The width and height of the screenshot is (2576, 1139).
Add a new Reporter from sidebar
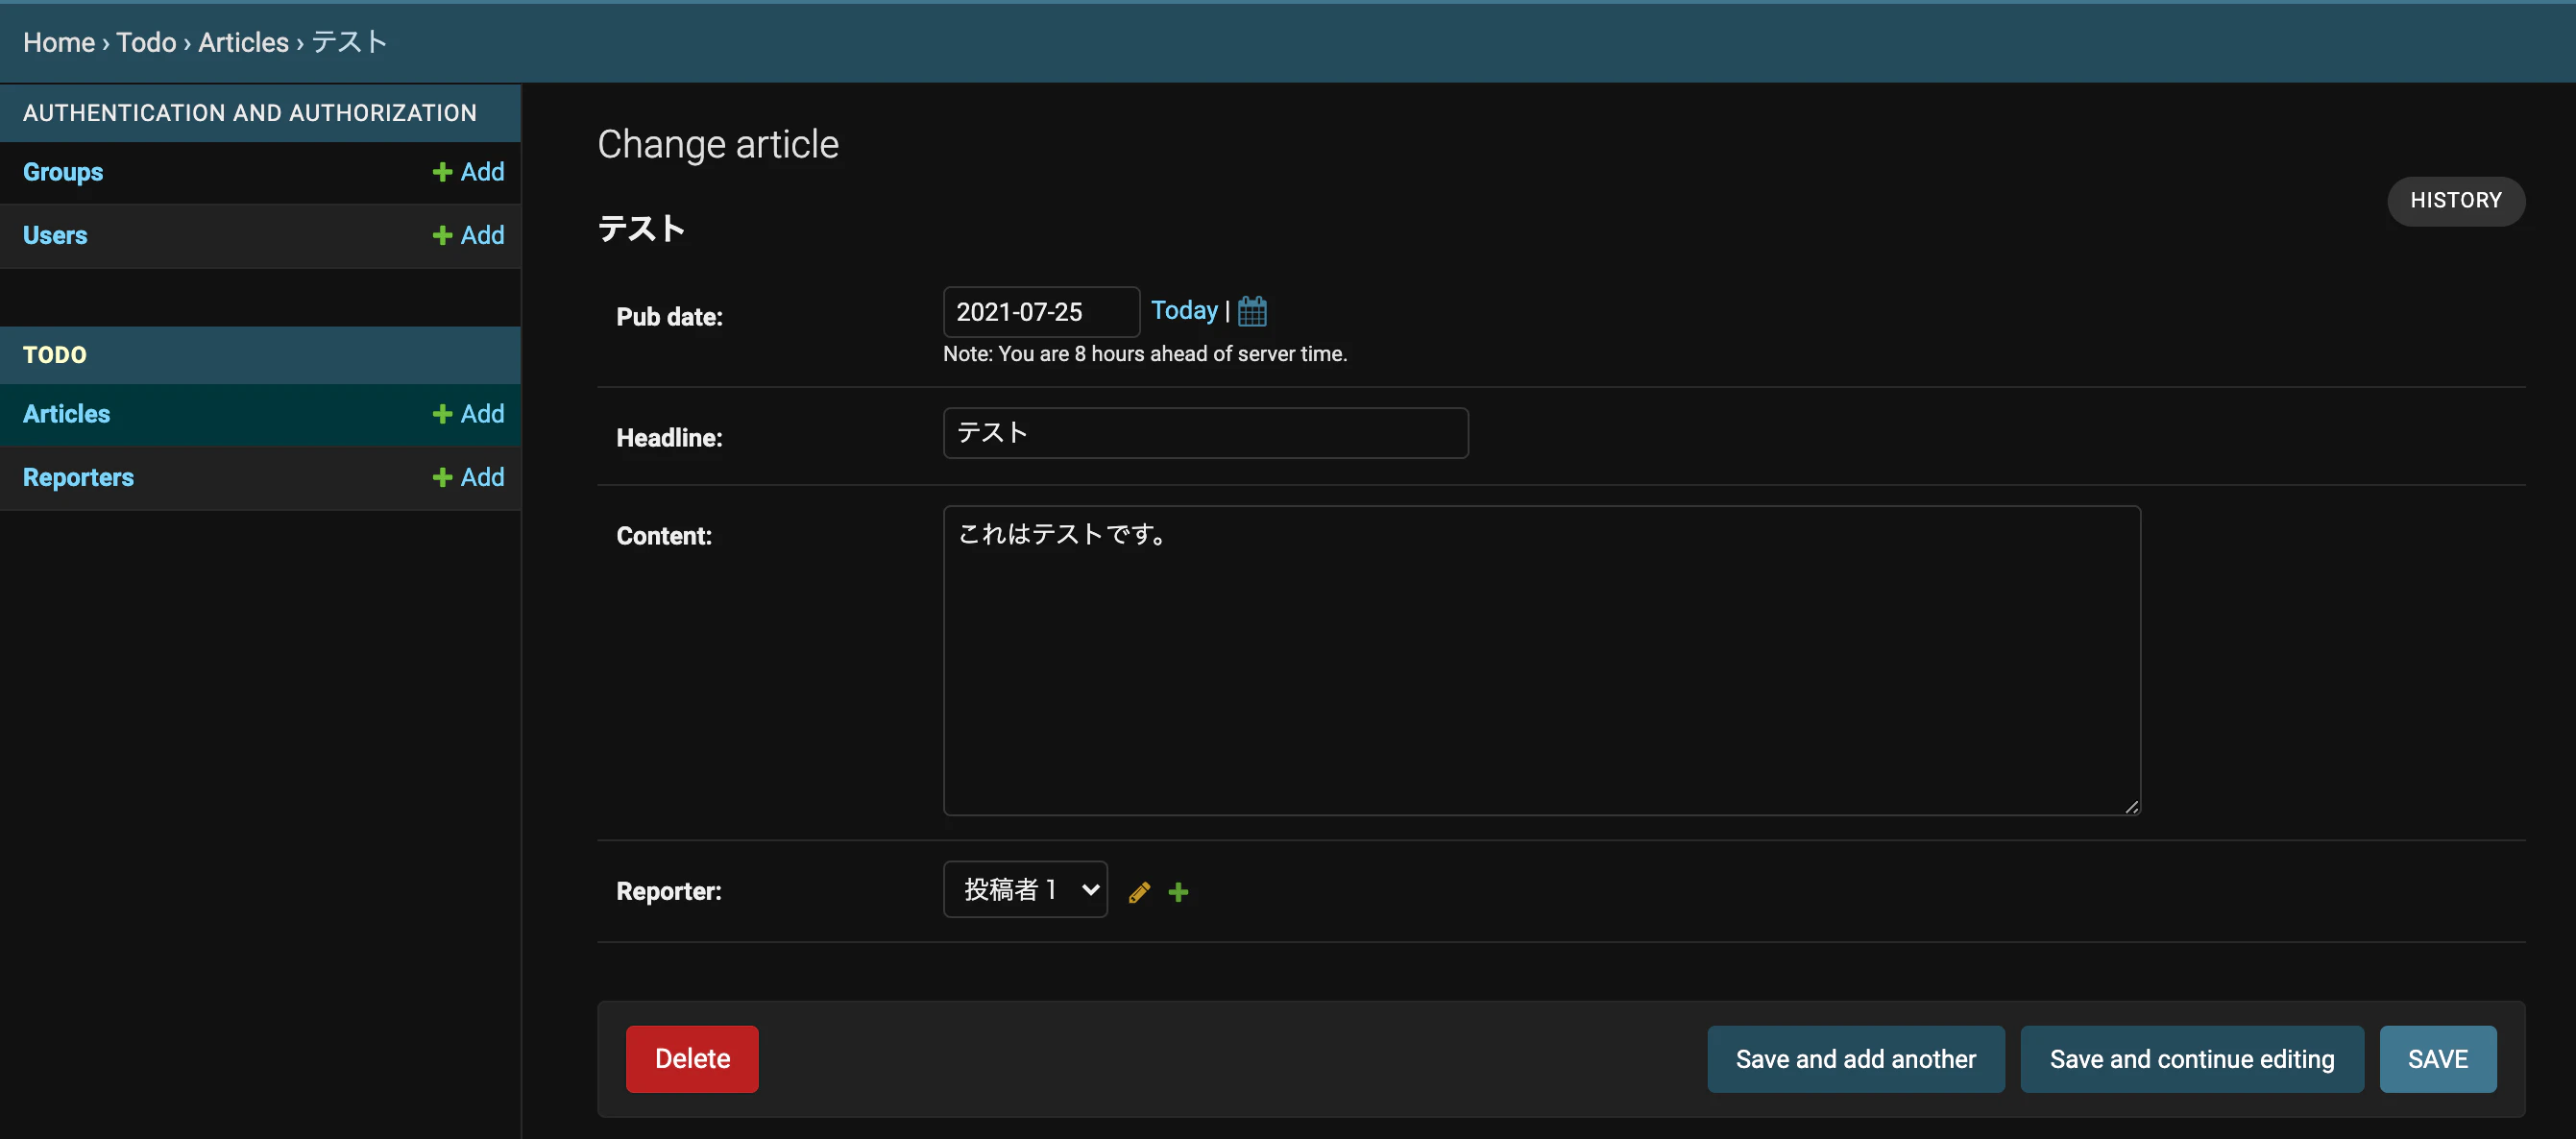point(468,477)
